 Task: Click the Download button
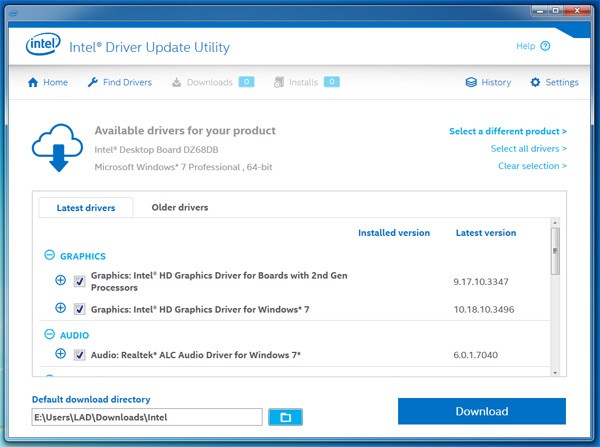tap(482, 411)
